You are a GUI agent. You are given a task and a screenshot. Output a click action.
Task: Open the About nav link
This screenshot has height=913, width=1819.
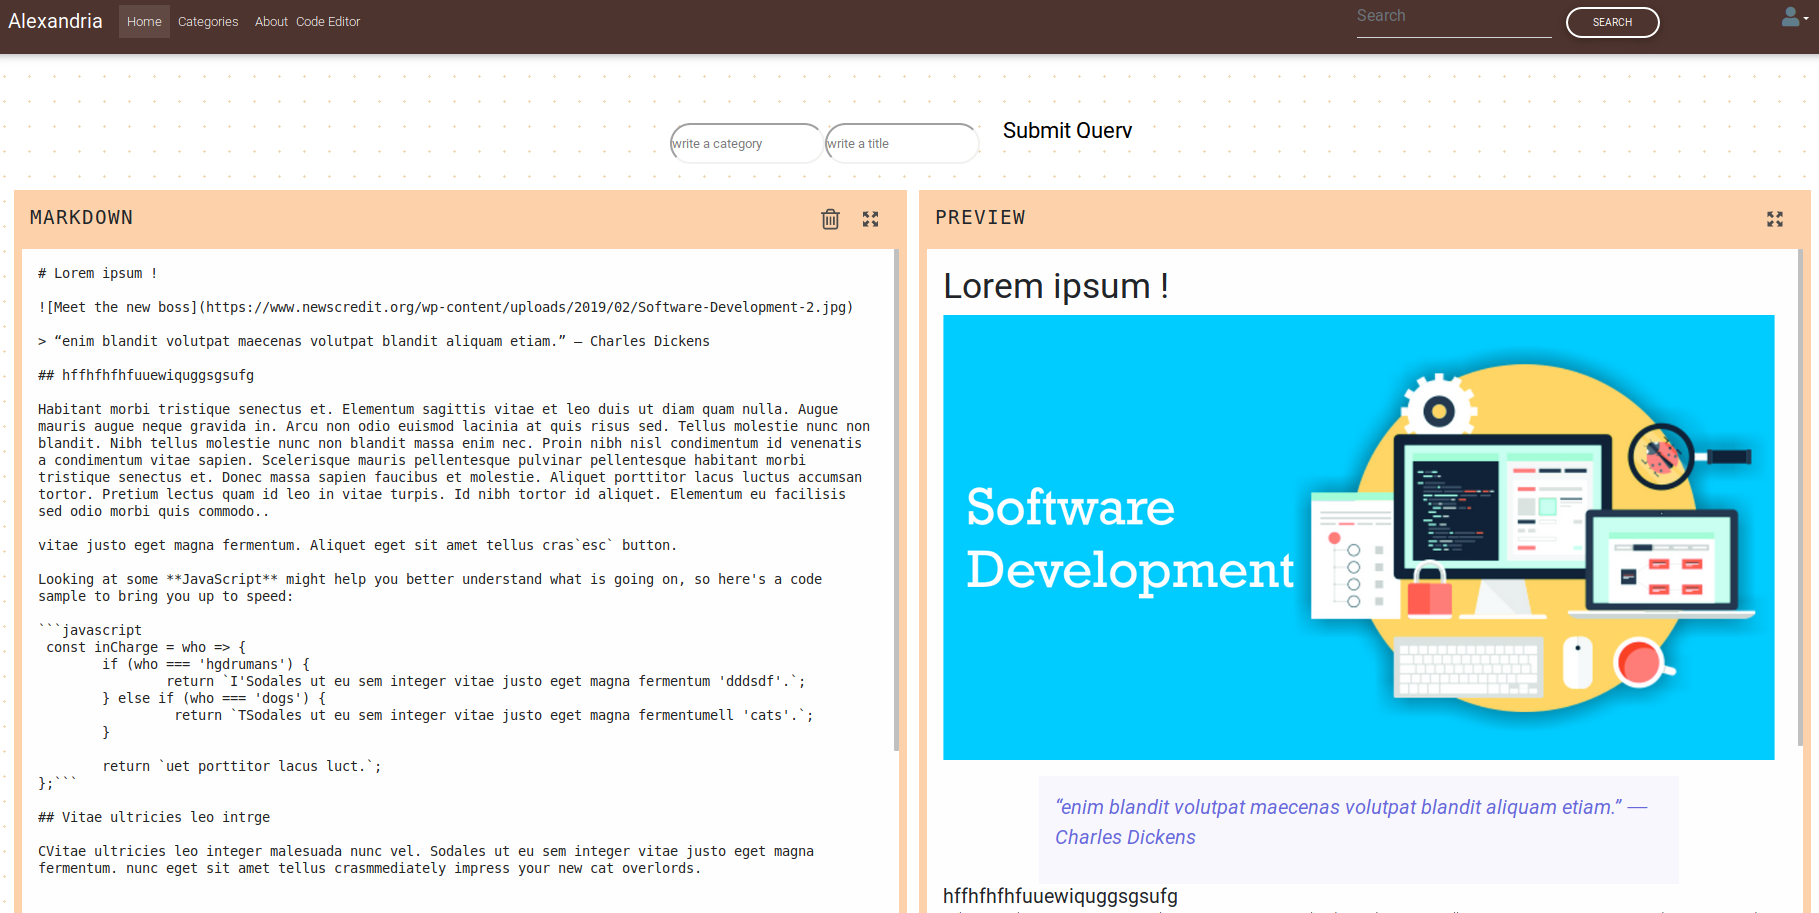pos(271,21)
